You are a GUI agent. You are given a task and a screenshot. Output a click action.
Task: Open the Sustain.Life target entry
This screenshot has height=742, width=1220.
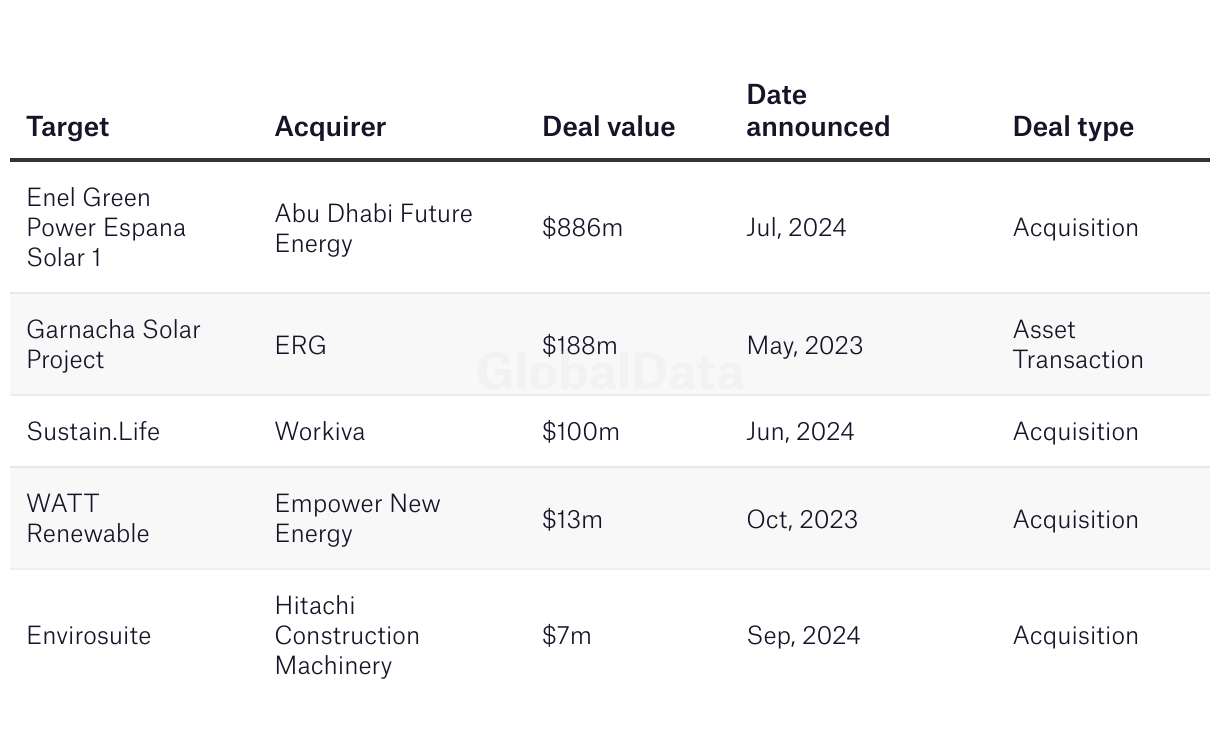click(x=93, y=431)
